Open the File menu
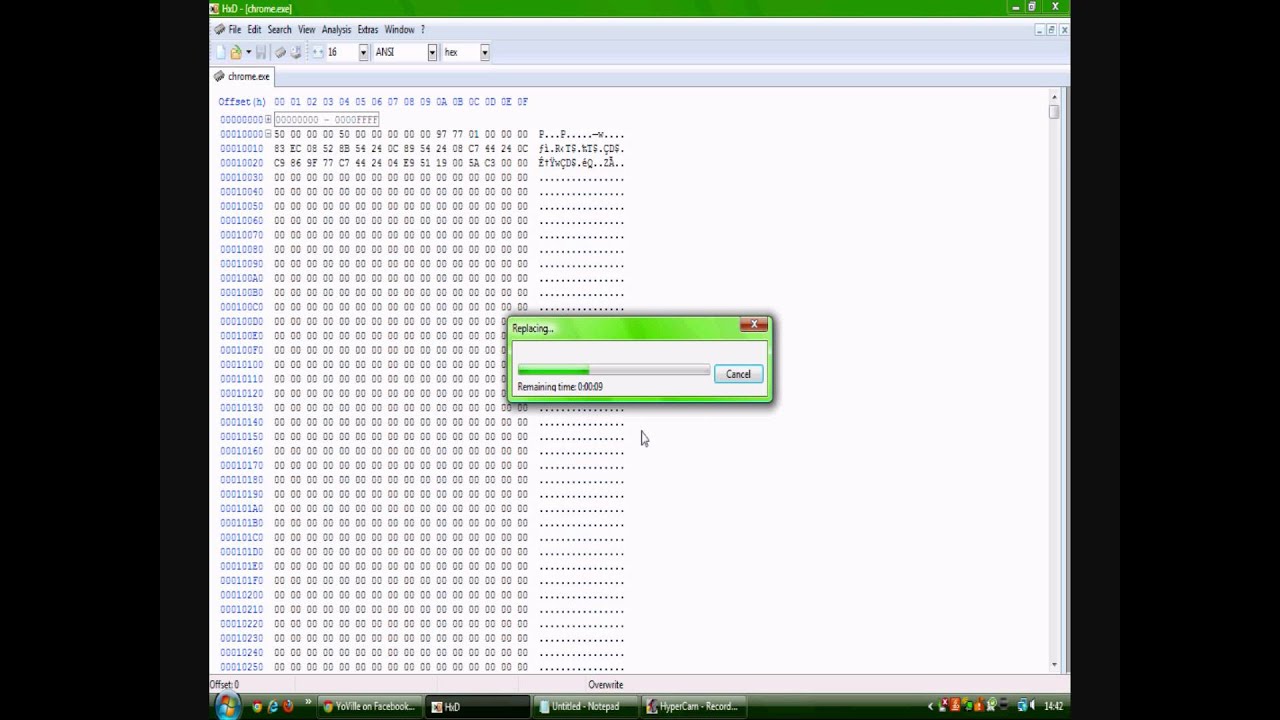 (234, 30)
